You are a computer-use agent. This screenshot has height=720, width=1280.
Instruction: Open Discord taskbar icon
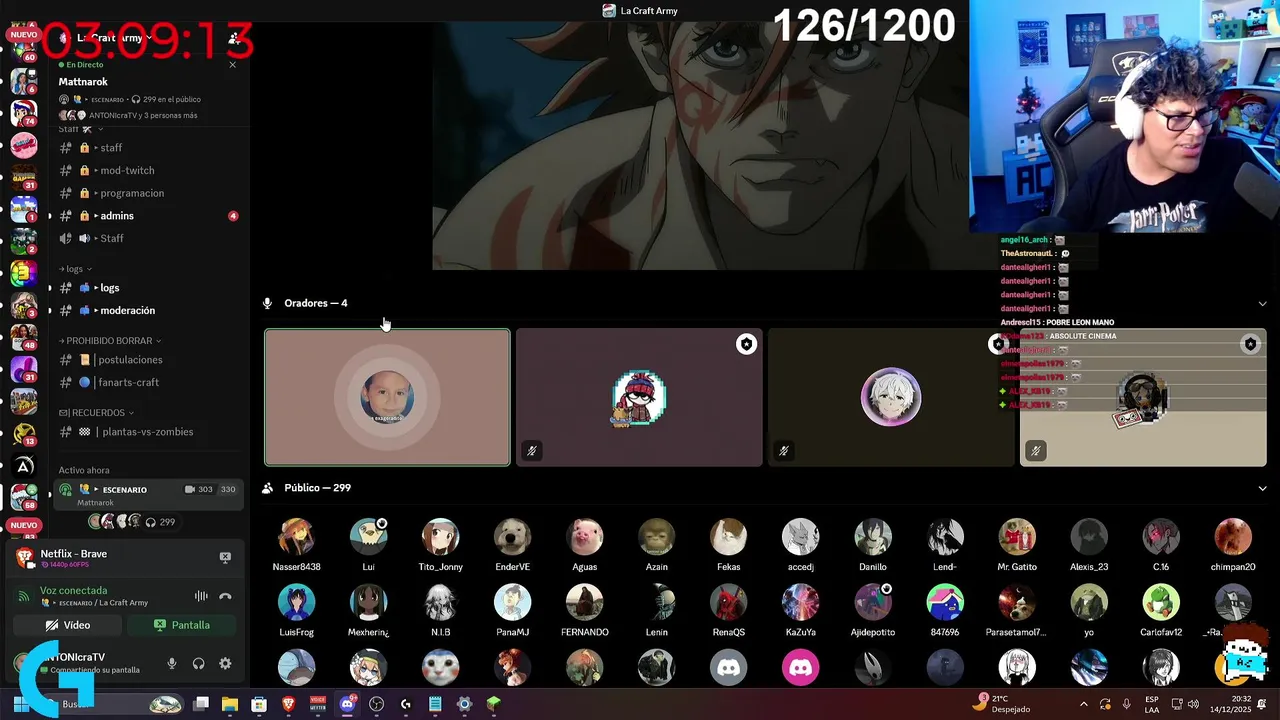tap(347, 704)
